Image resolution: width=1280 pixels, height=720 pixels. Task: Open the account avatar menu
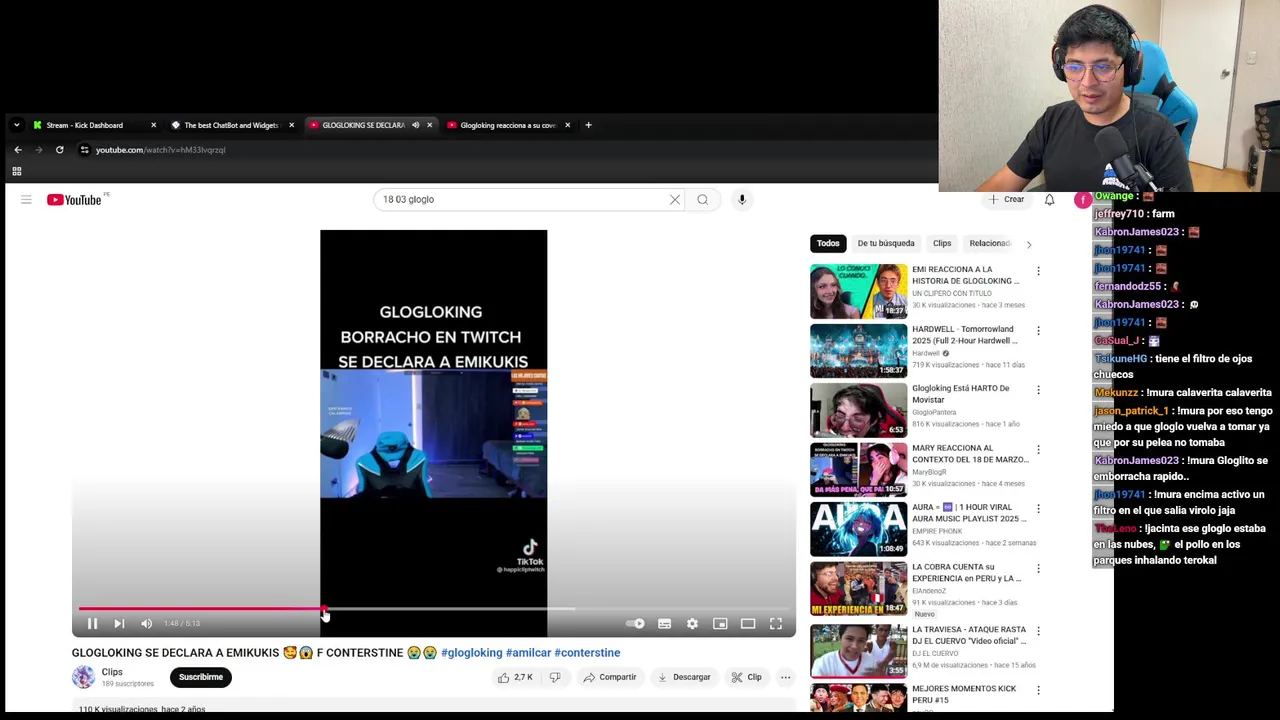(x=1083, y=200)
